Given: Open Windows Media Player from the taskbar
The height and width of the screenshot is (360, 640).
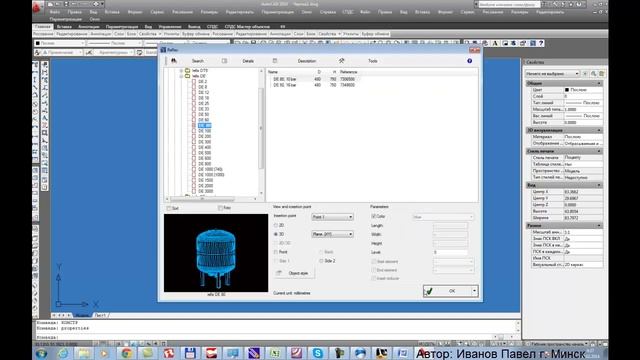Looking at the screenshot, I should tap(105, 353).
